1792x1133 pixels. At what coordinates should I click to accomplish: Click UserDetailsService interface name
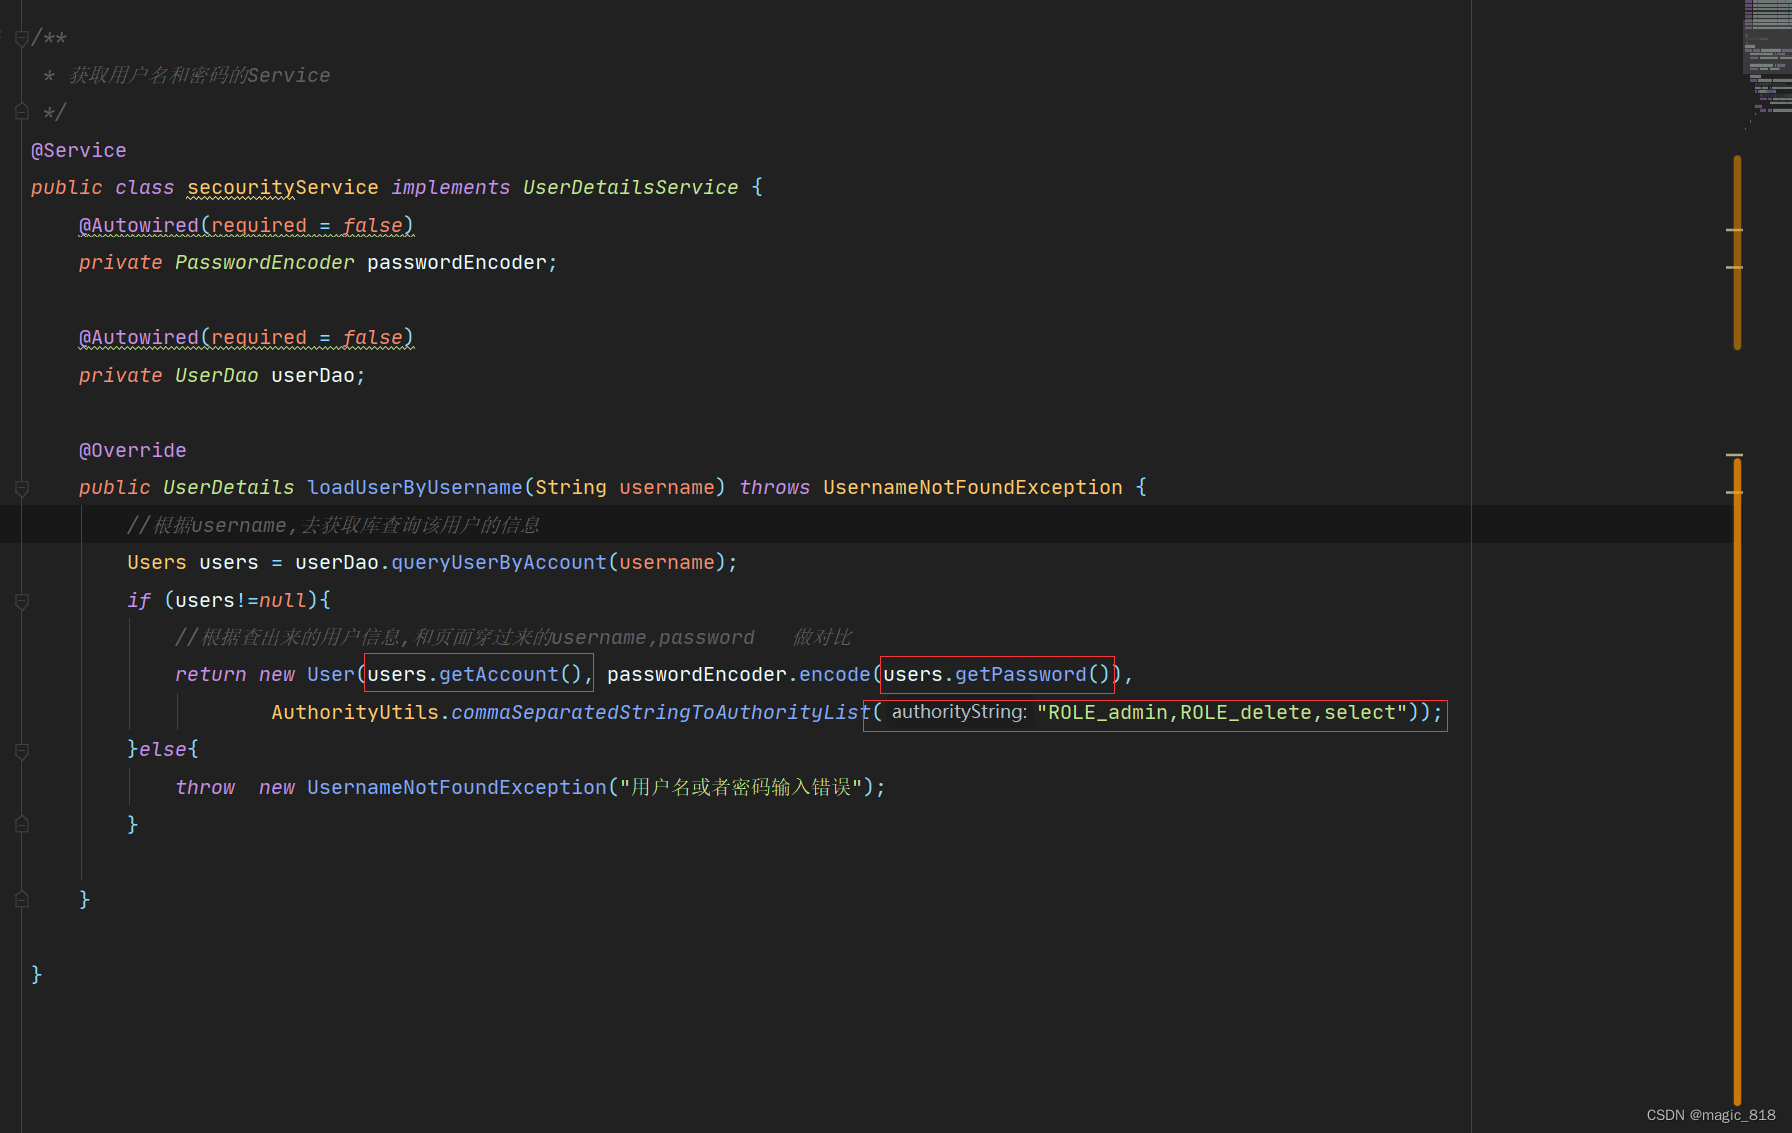tap(631, 188)
